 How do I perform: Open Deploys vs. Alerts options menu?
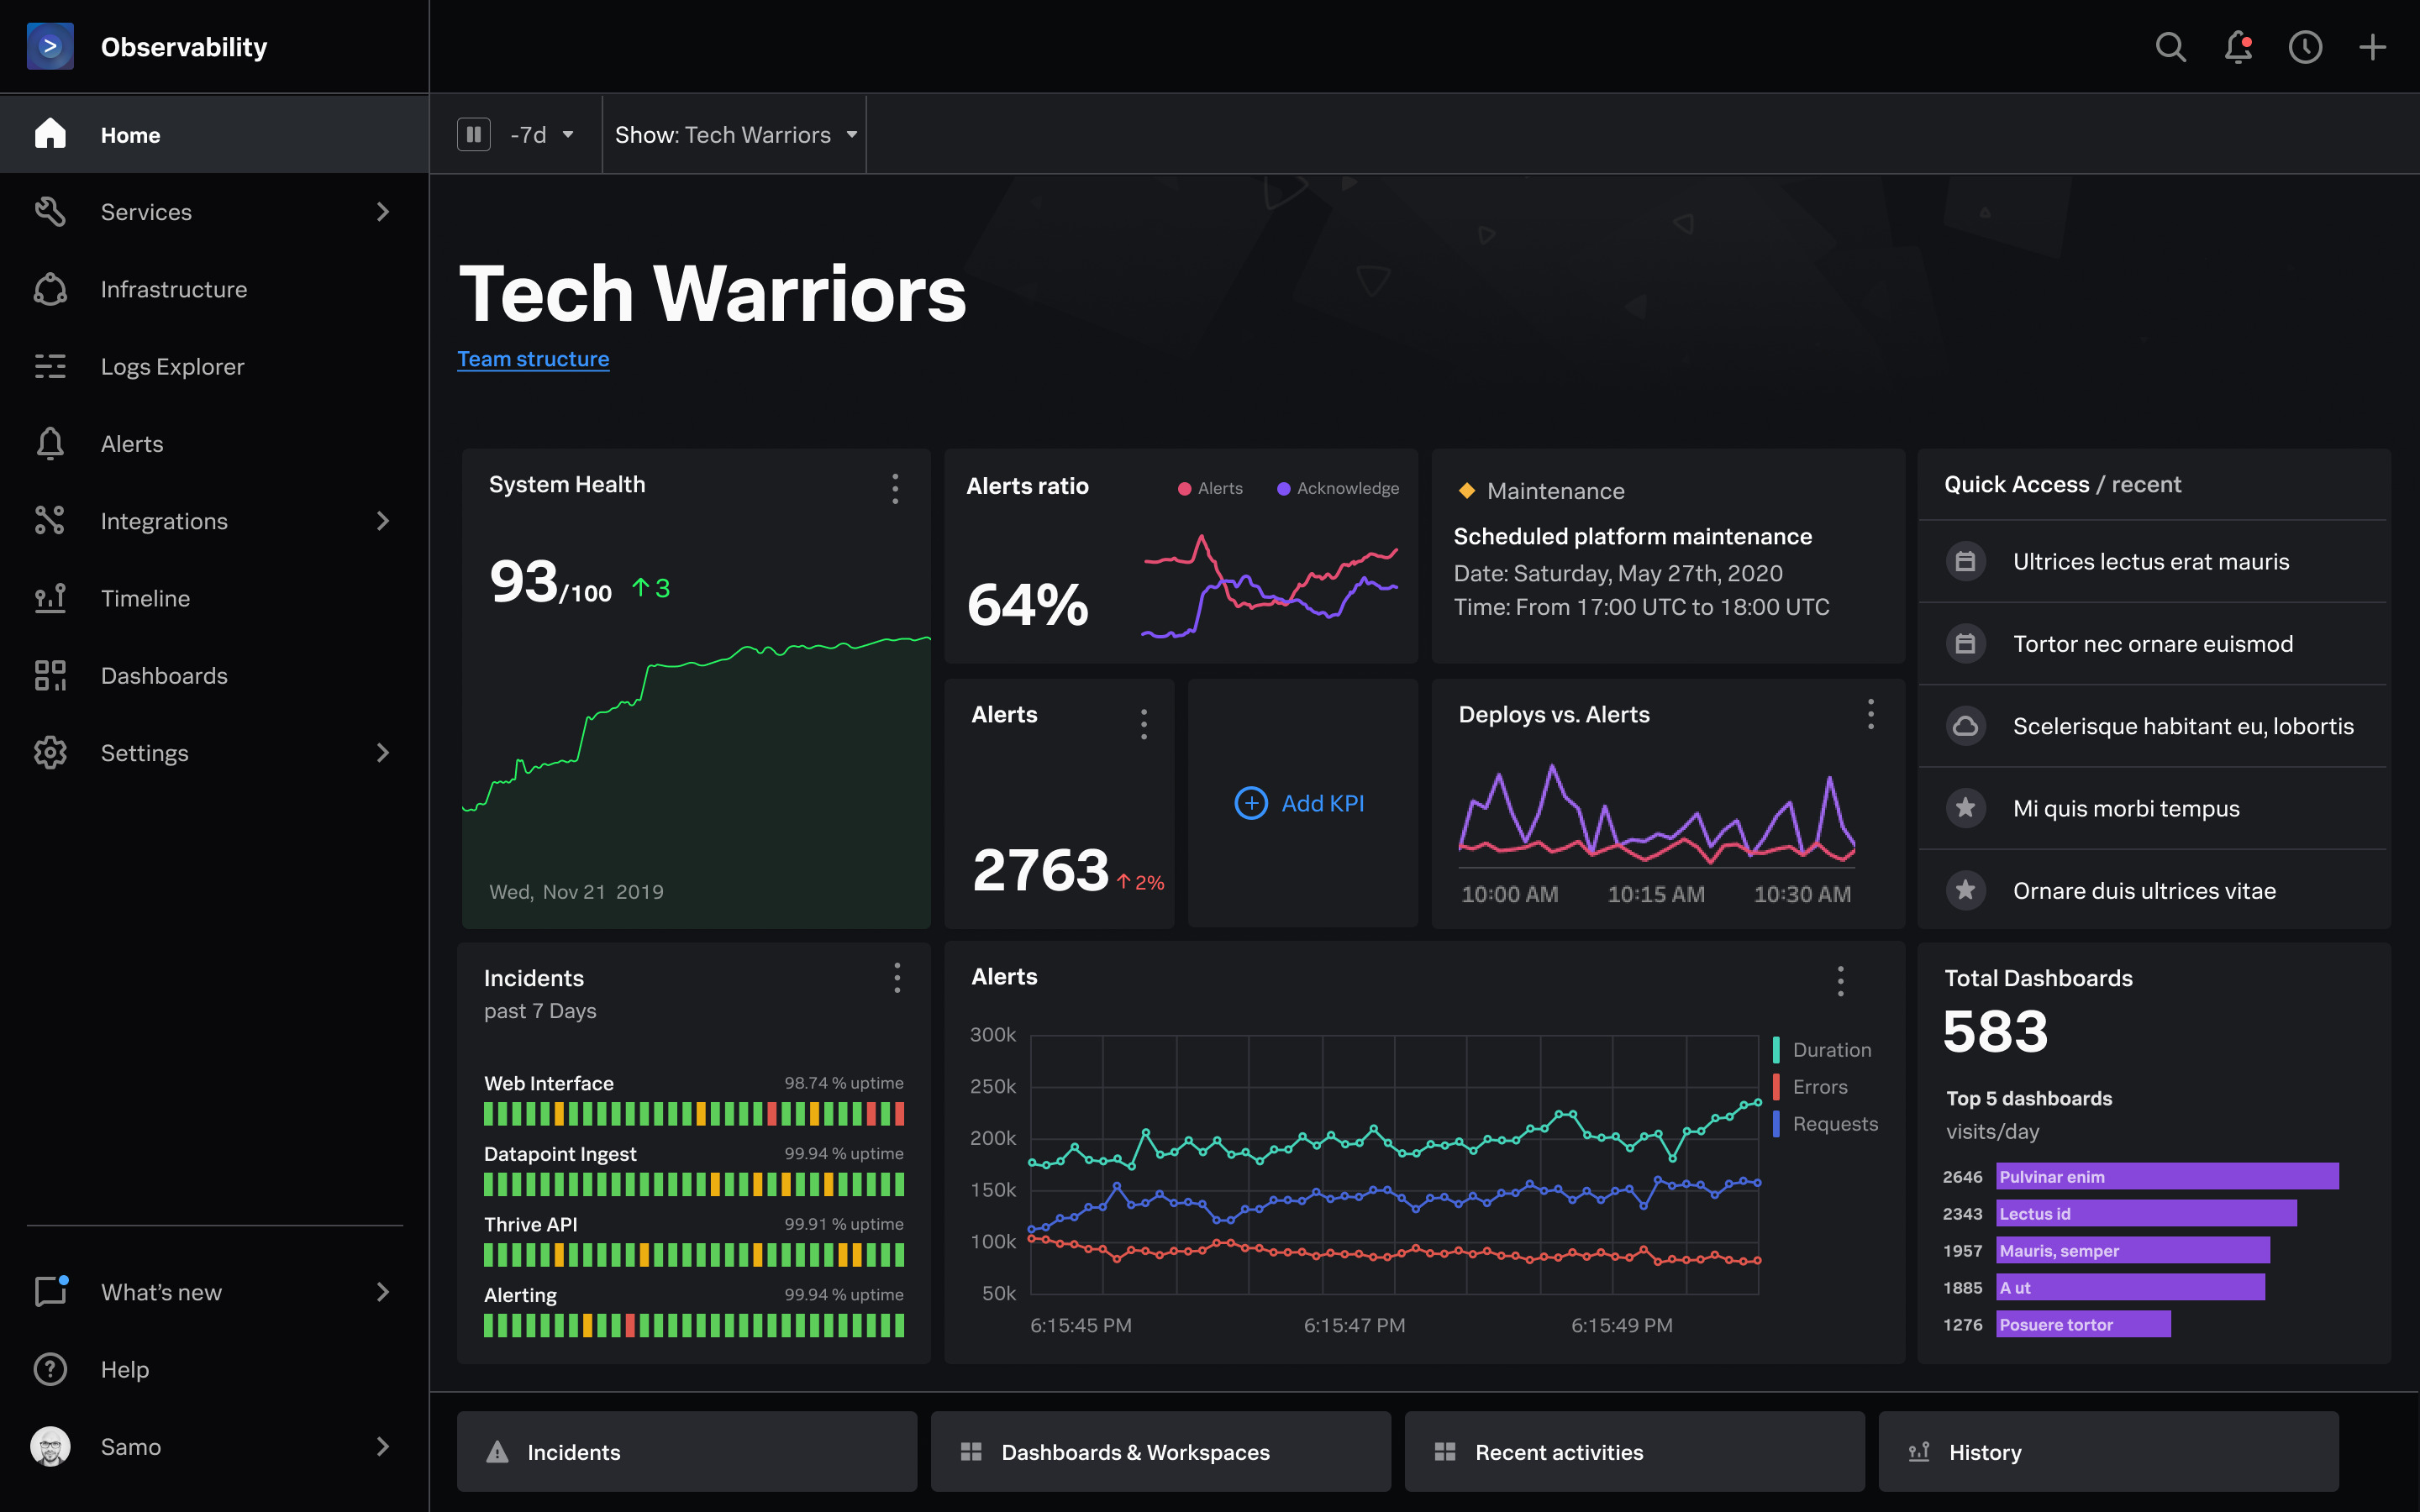point(1870,714)
